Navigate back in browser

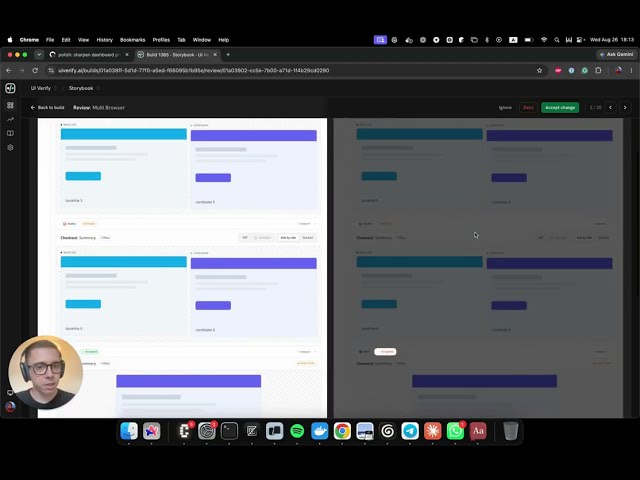(x=9, y=71)
